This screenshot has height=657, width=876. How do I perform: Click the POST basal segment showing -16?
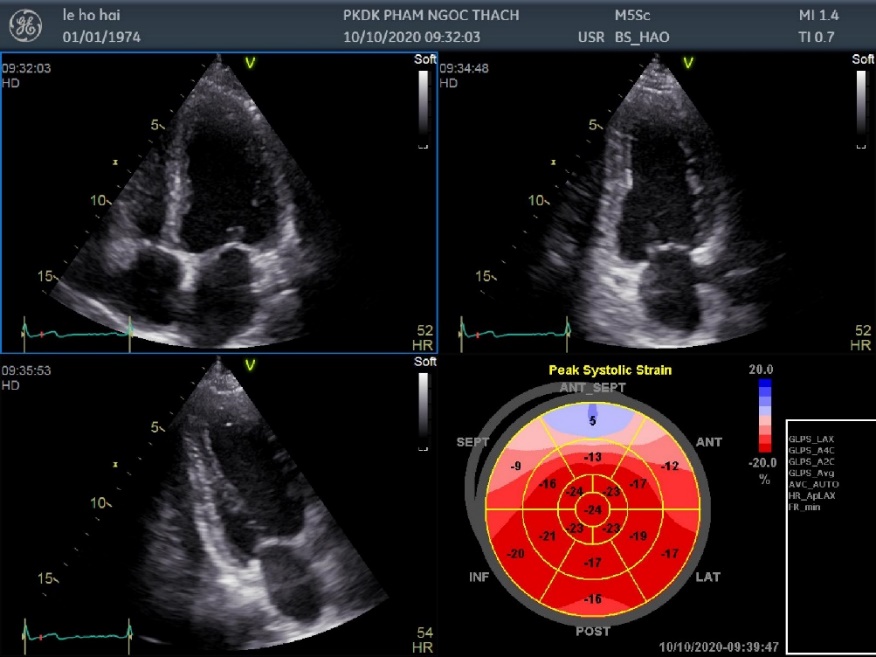[x=593, y=598]
